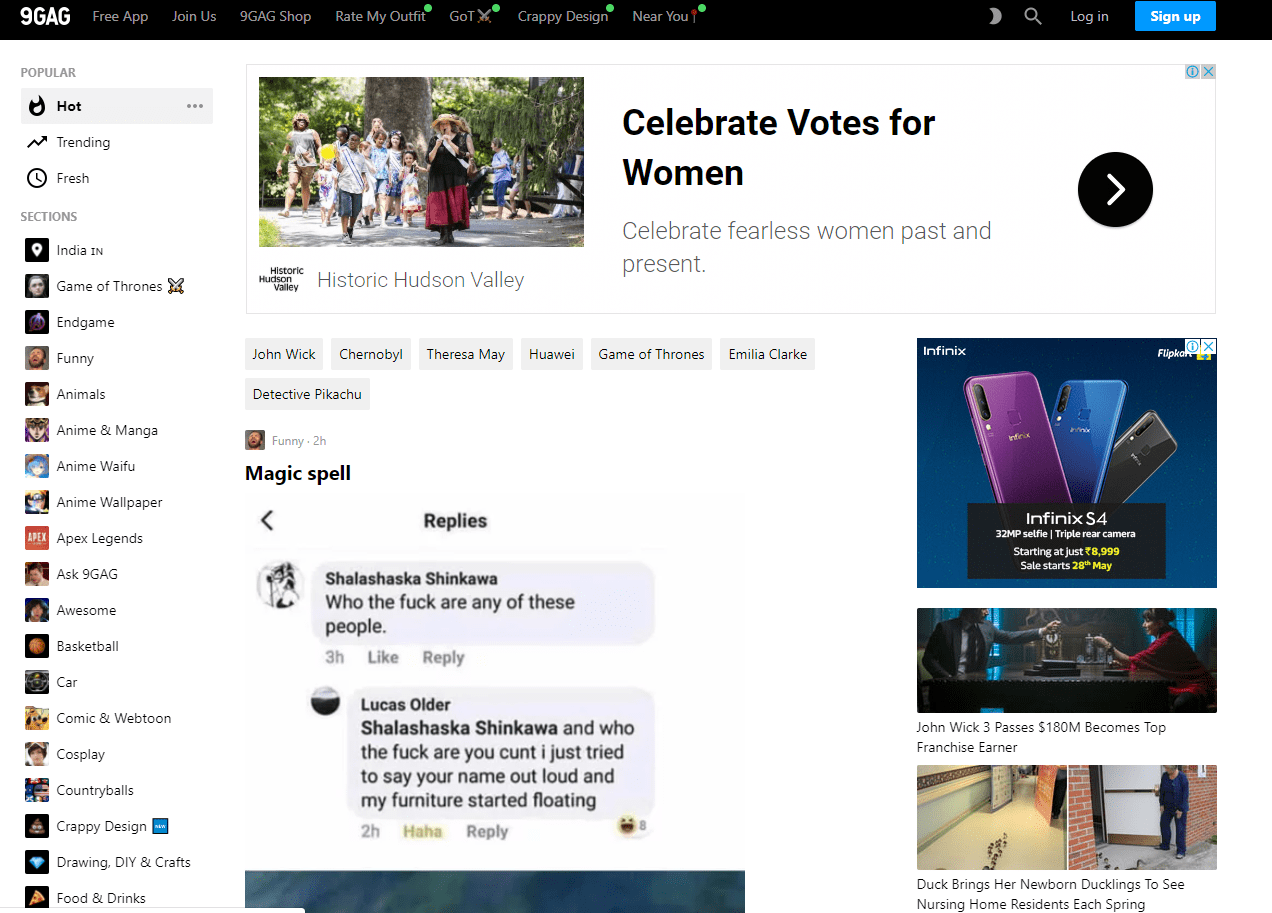This screenshot has width=1272, height=913.
Task: Click the Anime Waifu section icon
Action: pyautogui.click(x=37, y=466)
